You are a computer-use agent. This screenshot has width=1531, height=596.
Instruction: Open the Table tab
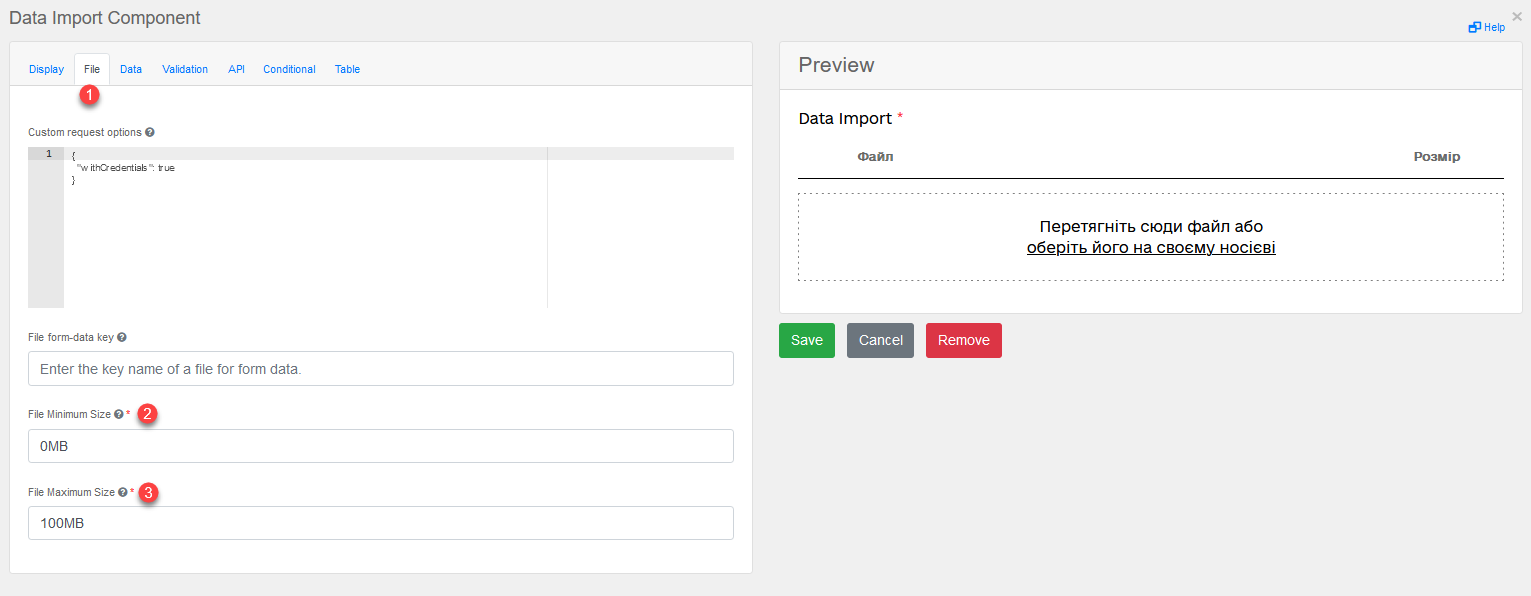[x=347, y=69]
